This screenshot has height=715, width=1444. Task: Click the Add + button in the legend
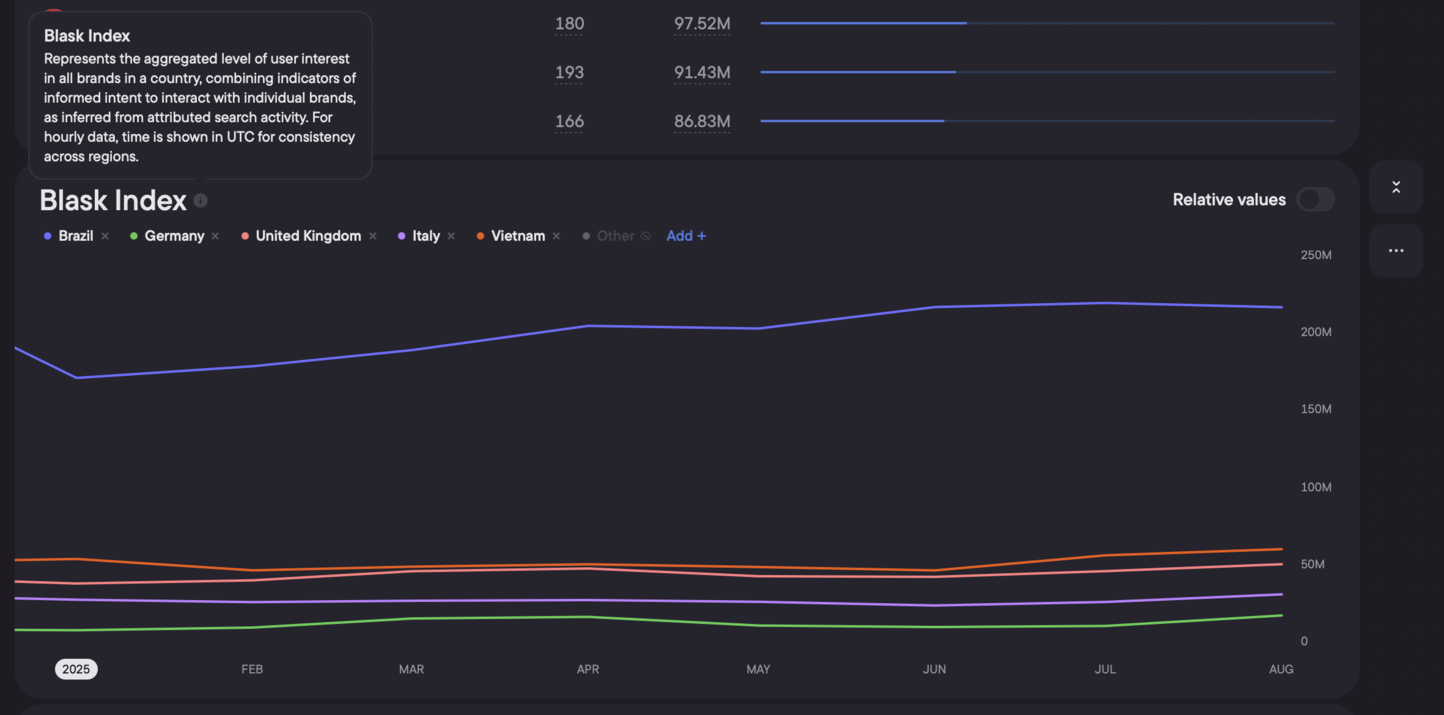pos(686,236)
